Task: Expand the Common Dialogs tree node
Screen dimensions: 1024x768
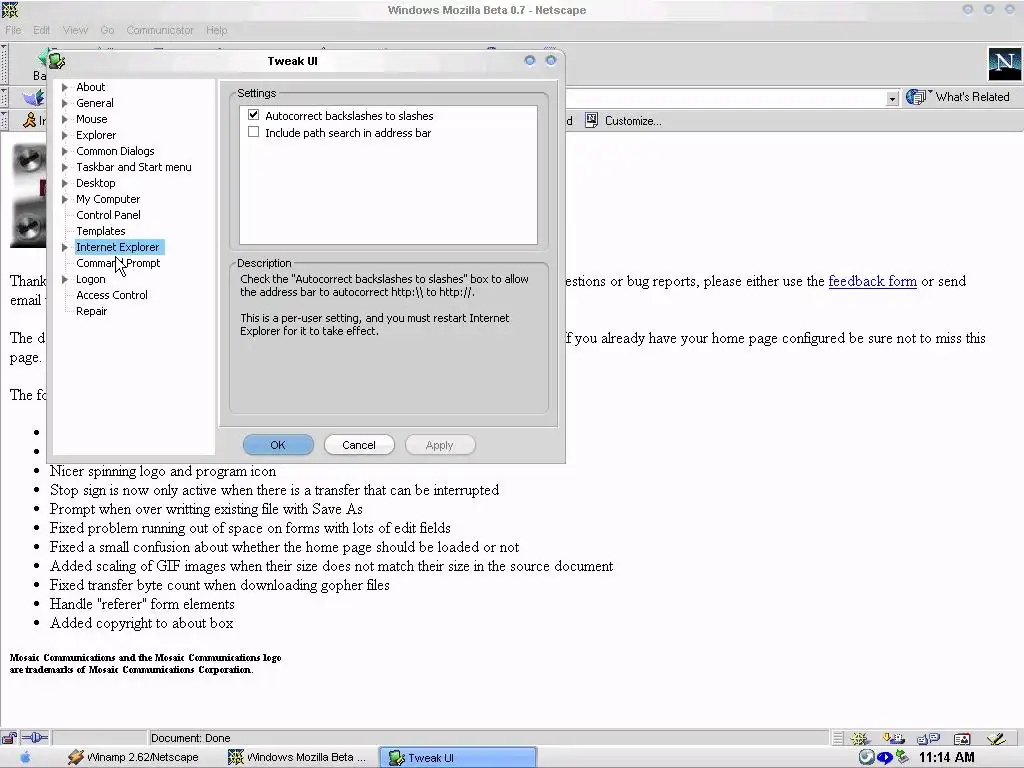Action: point(65,151)
